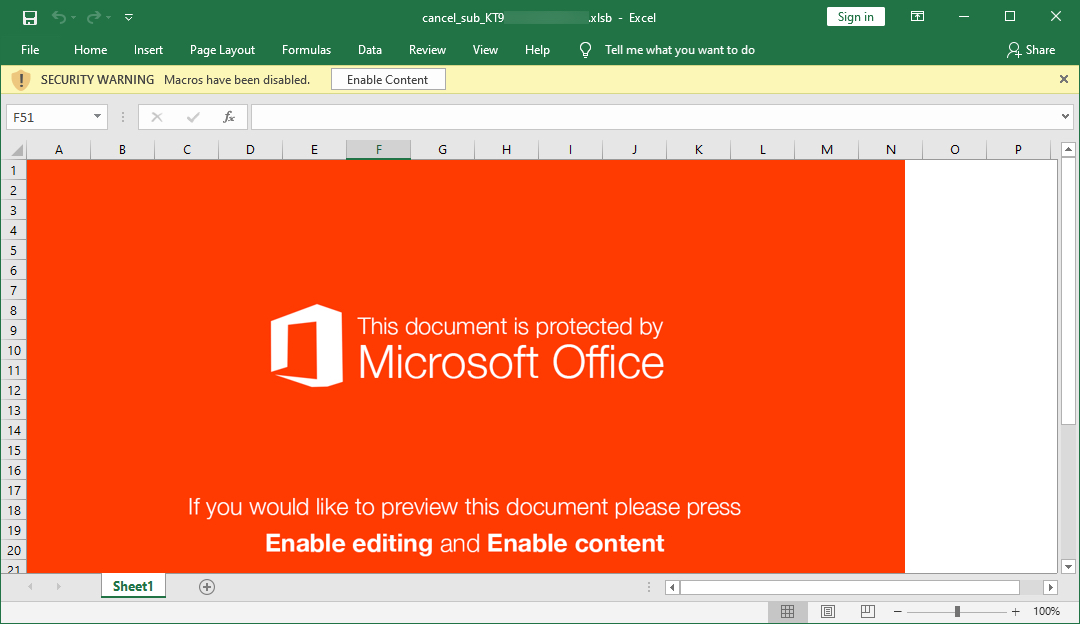Switch to Page Layout view
This screenshot has height=624, width=1080.
coord(828,611)
